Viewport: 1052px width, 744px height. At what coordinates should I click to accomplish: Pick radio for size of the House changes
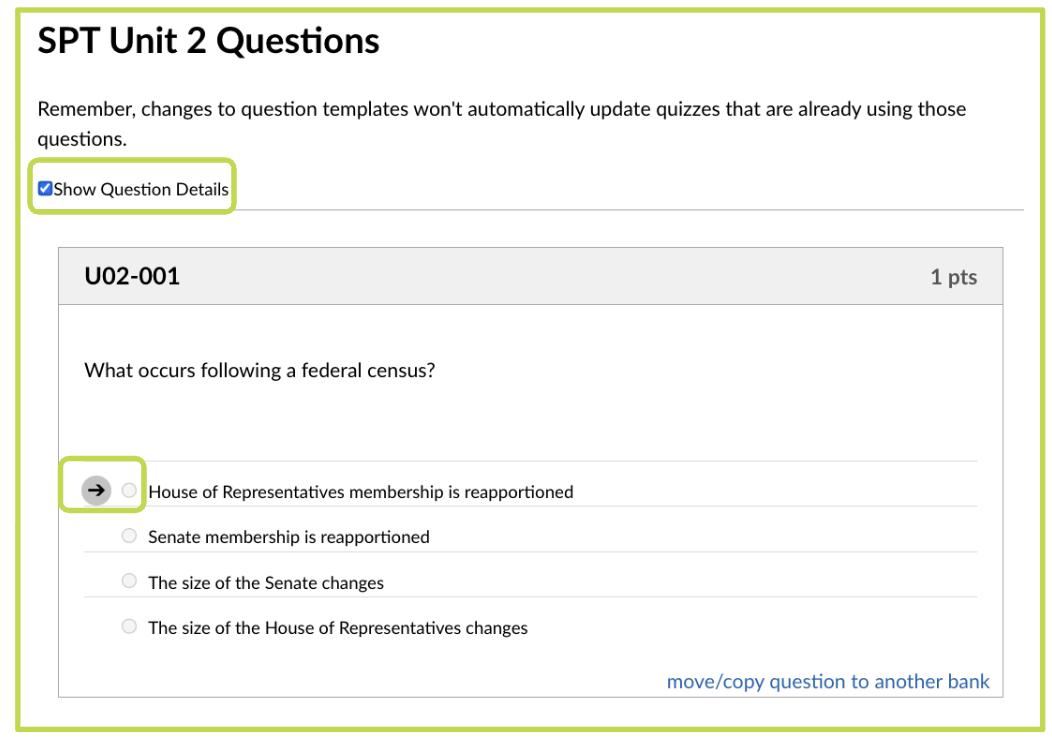128,628
